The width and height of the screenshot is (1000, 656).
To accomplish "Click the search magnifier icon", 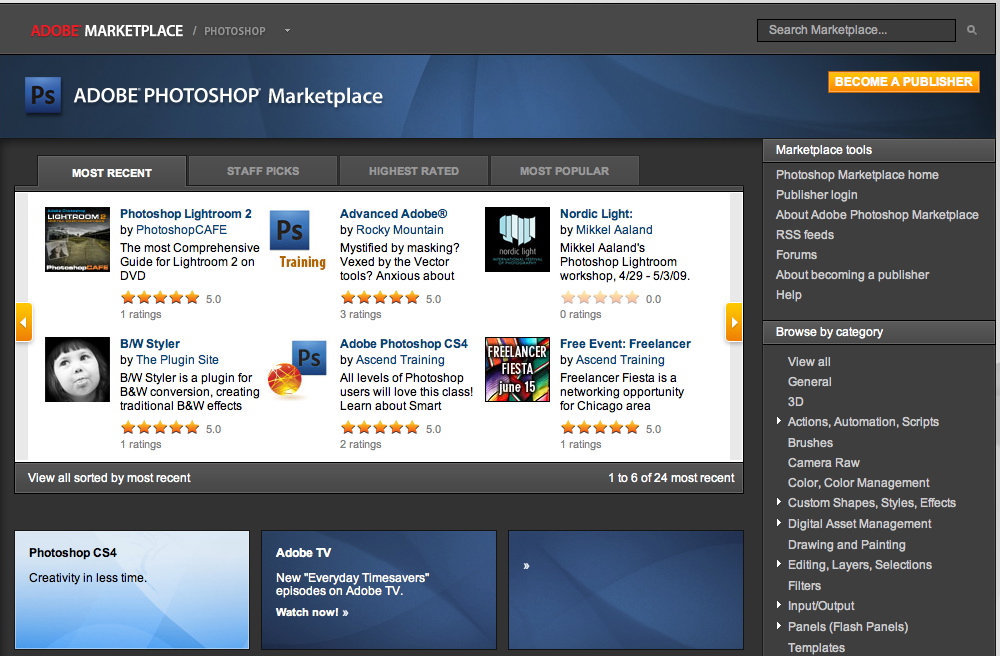I will click(x=971, y=30).
